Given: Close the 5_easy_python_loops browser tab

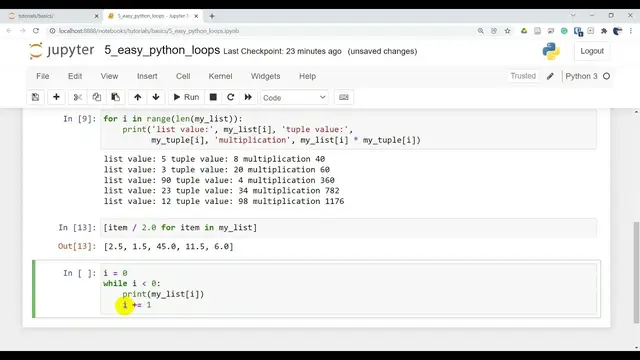Looking at the screenshot, I should 196,16.
